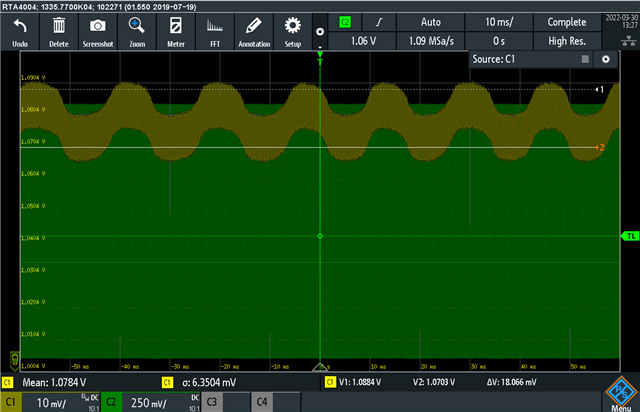Image resolution: width=640 pixels, height=412 pixels.
Task: Click σ: 6.3504 mV measurement
Action: (x=209, y=383)
